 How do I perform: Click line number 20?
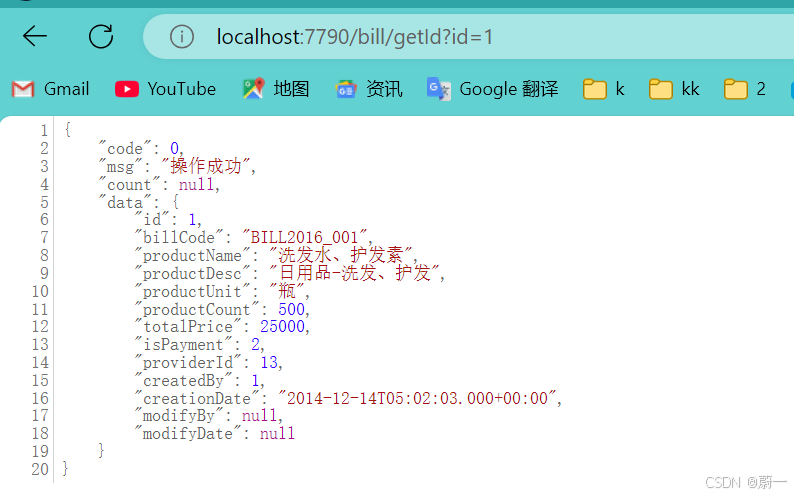tap(40, 469)
